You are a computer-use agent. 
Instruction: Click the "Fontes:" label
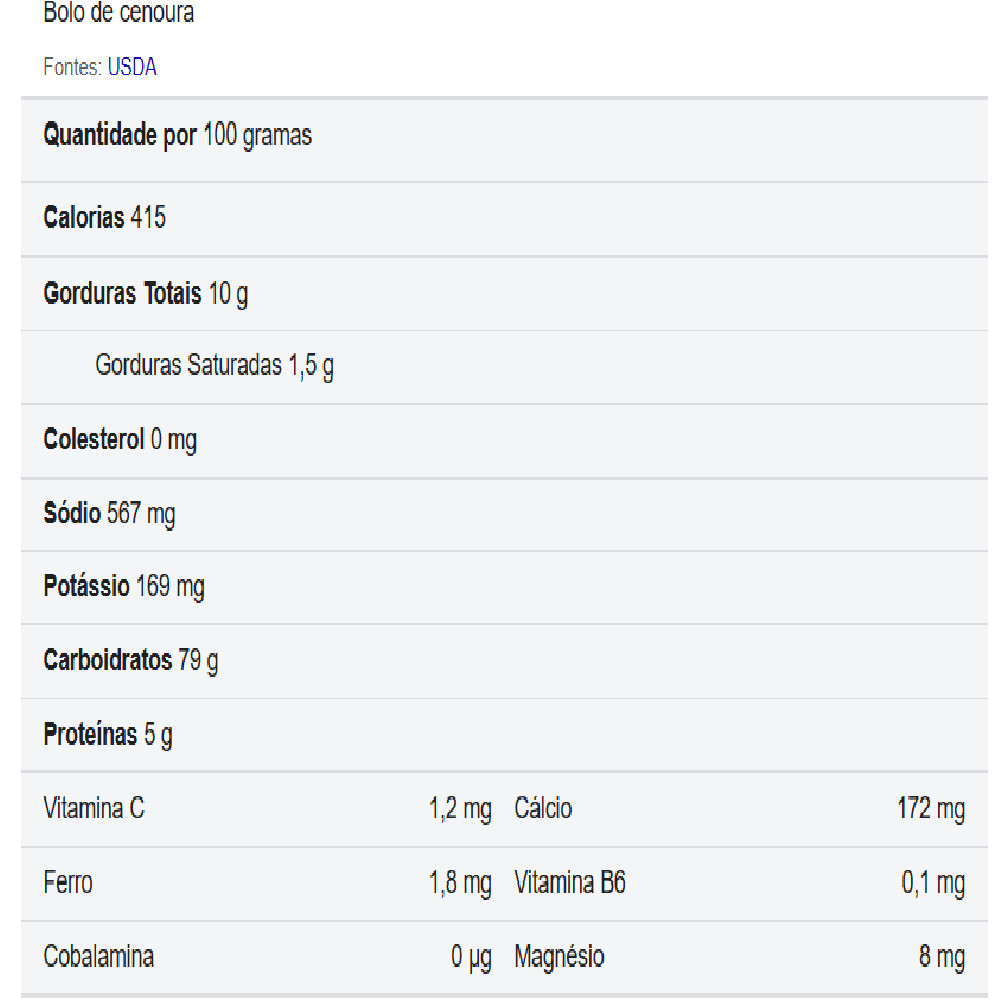pyautogui.click(x=73, y=68)
